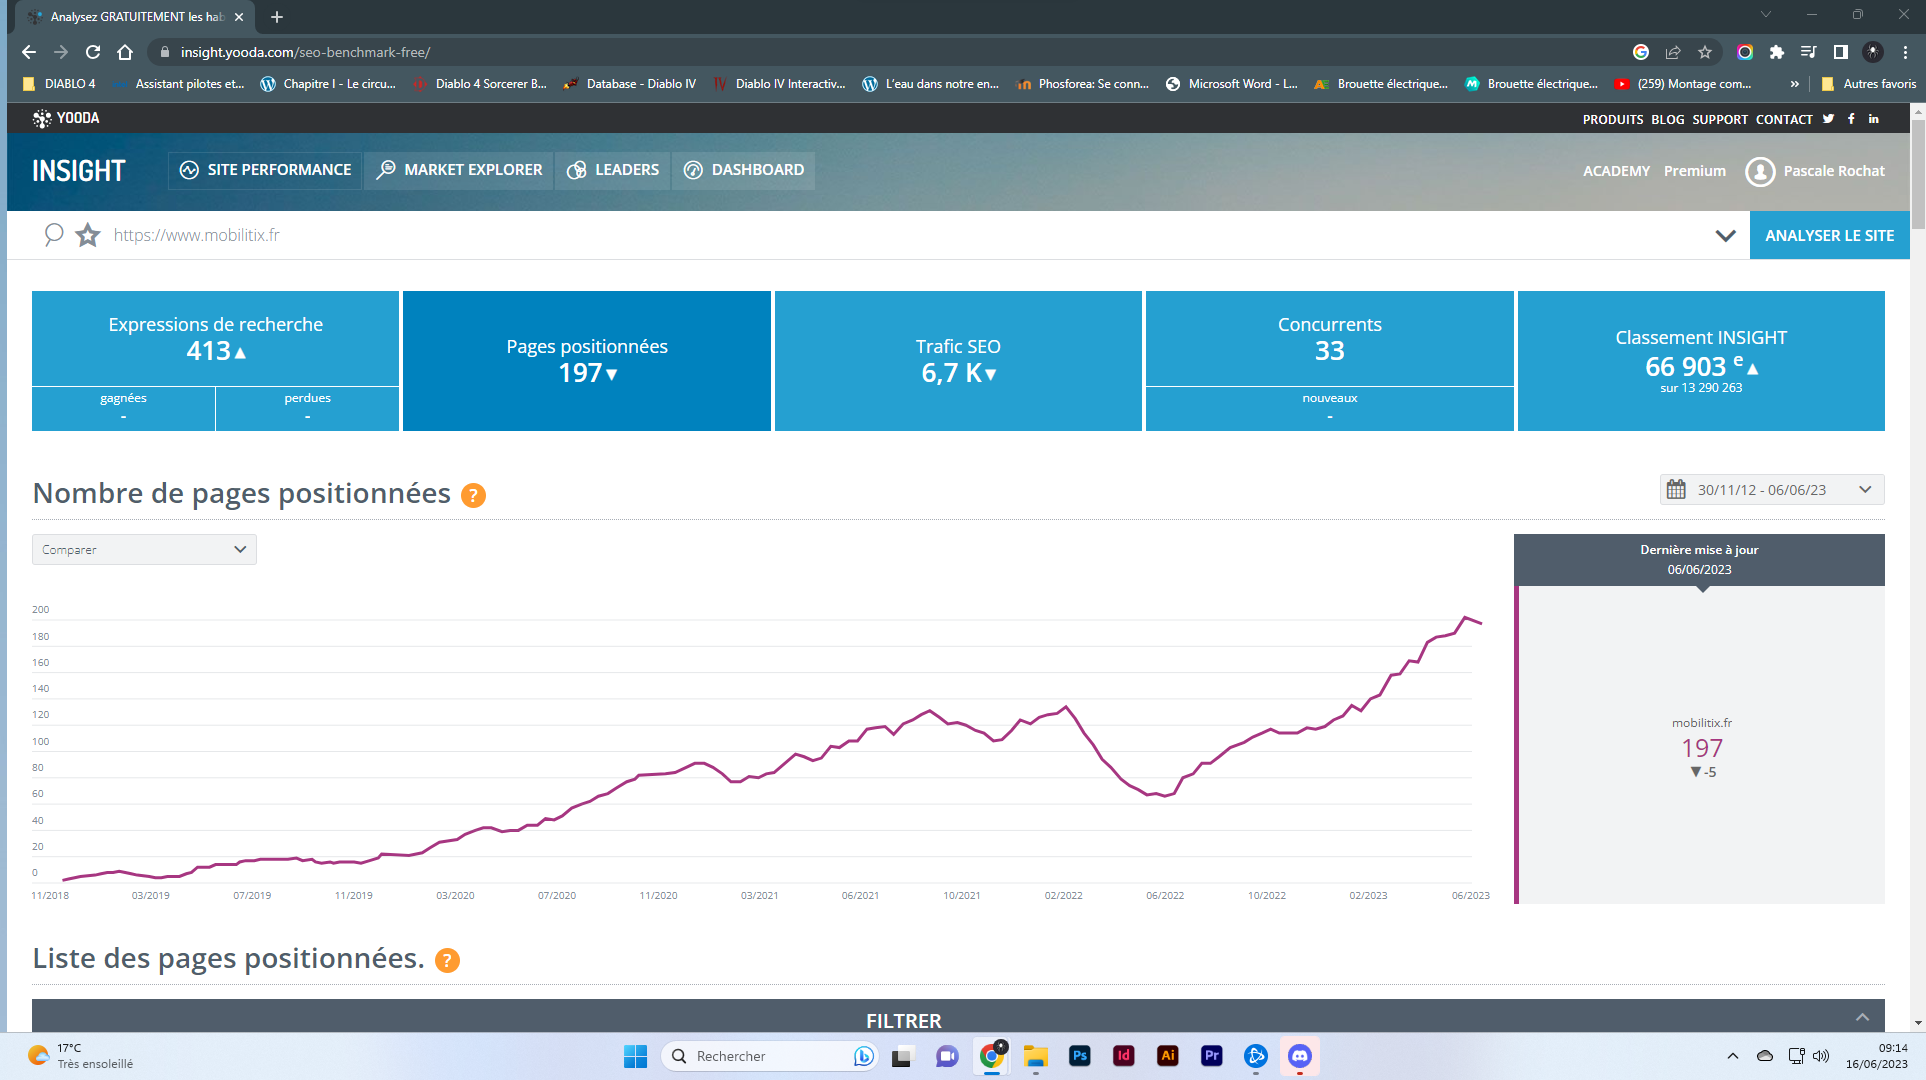The height and width of the screenshot is (1080, 1926).
Task: Open help icon next to Nombre de pages positionnées
Action: tap(473, 495)
